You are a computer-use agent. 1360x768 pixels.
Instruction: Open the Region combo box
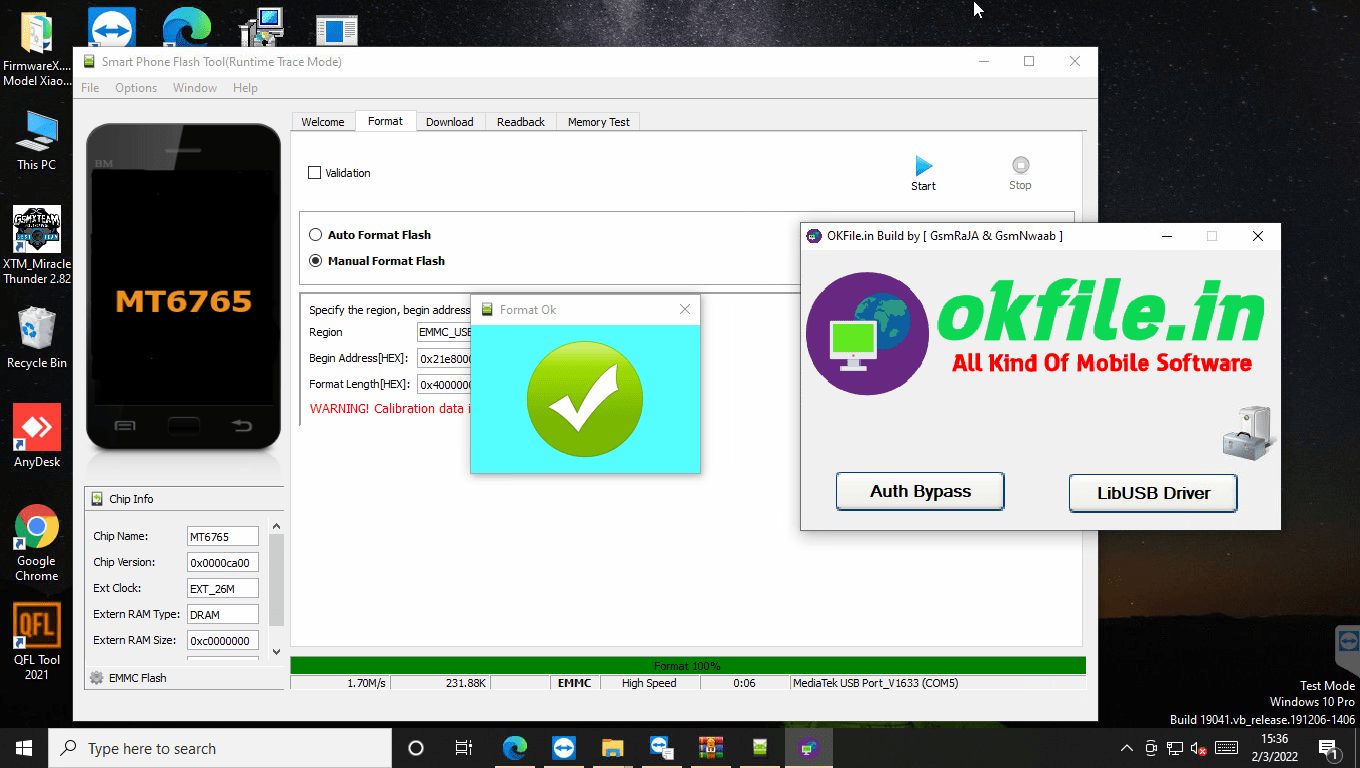[444, 332]
